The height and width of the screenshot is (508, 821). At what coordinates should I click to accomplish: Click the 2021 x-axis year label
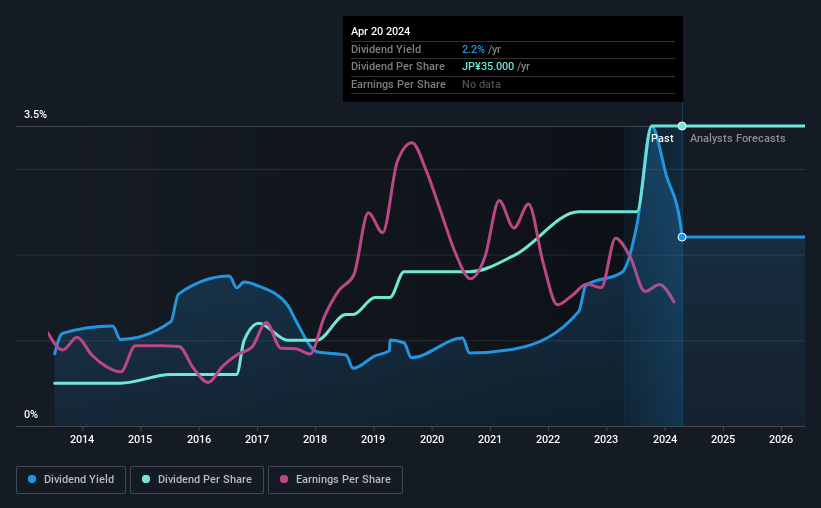pos(490,439)
